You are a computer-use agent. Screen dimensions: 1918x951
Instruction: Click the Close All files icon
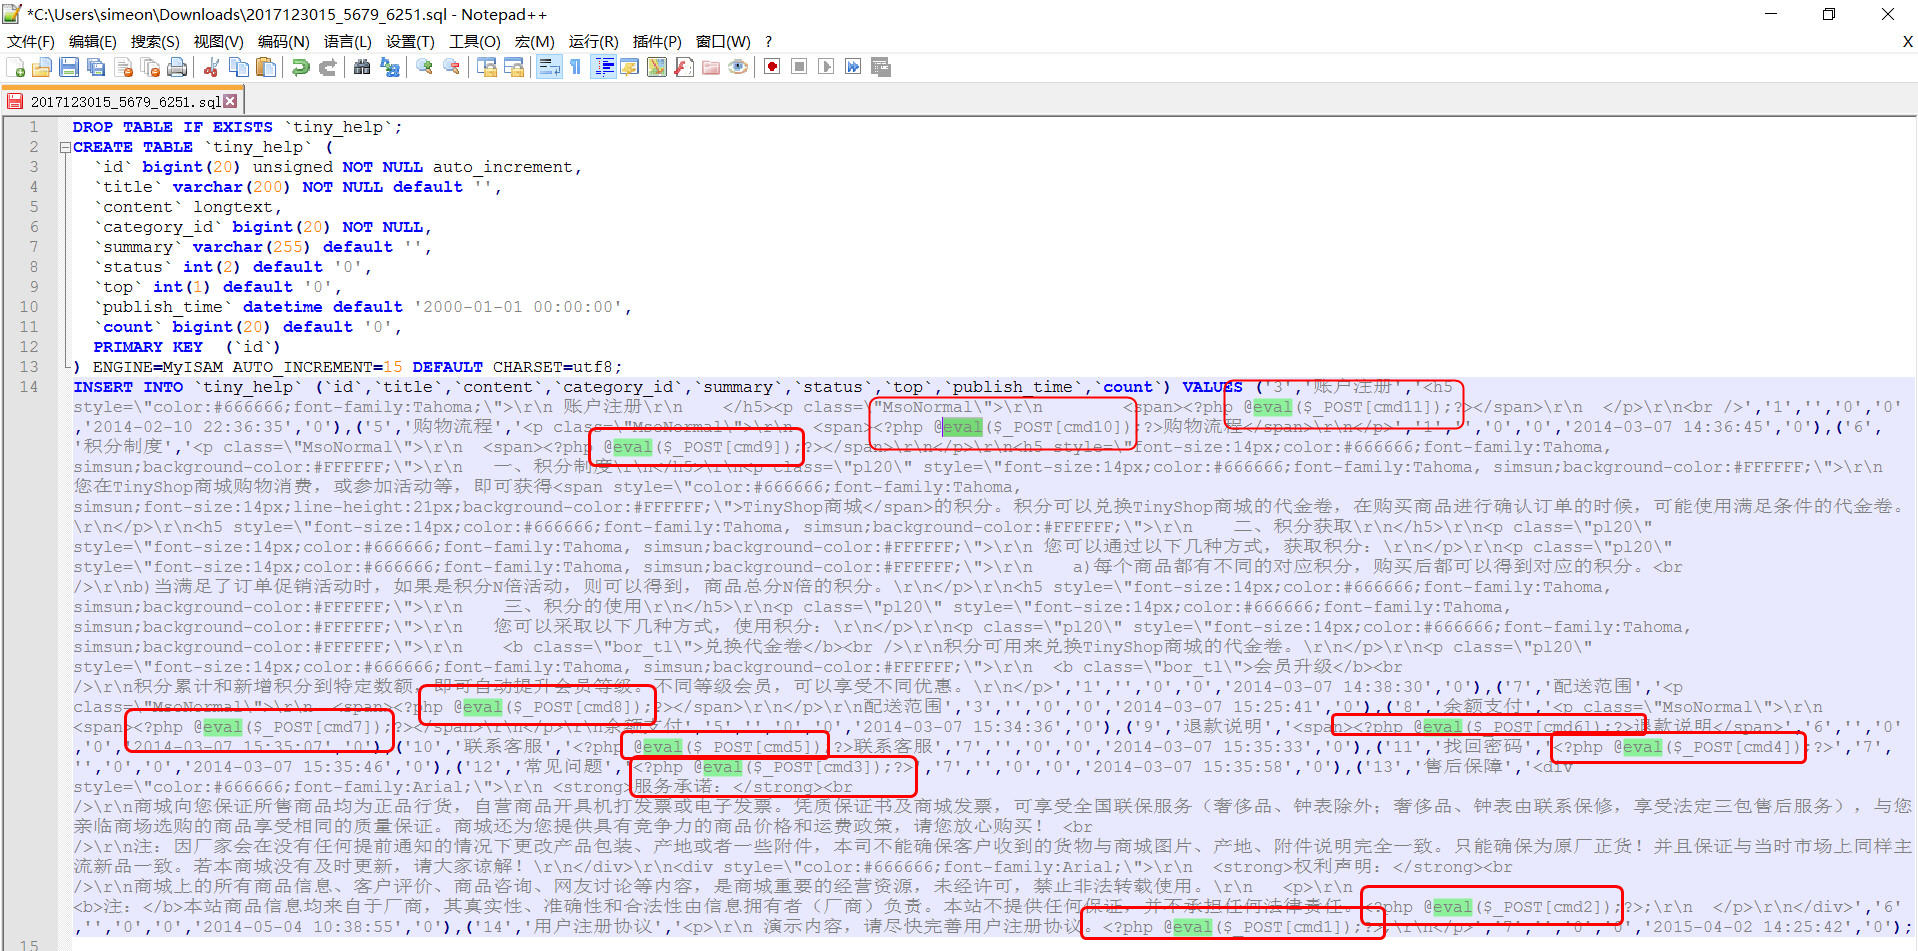tap(150, 67)
